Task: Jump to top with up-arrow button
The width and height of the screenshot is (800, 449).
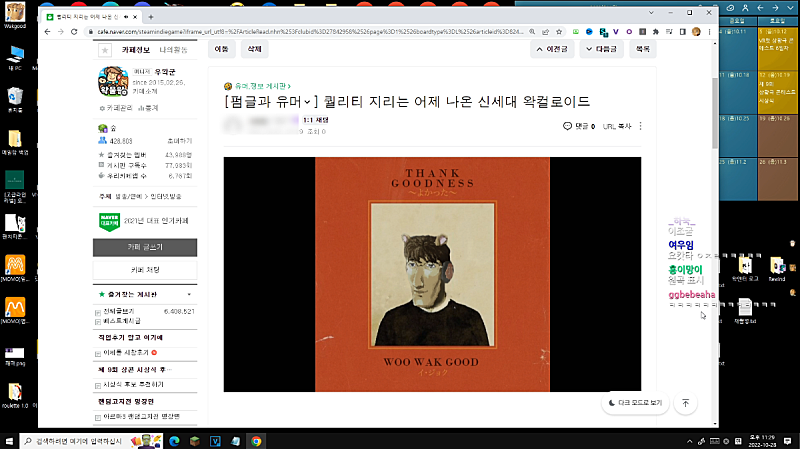Action: [685, 403]
